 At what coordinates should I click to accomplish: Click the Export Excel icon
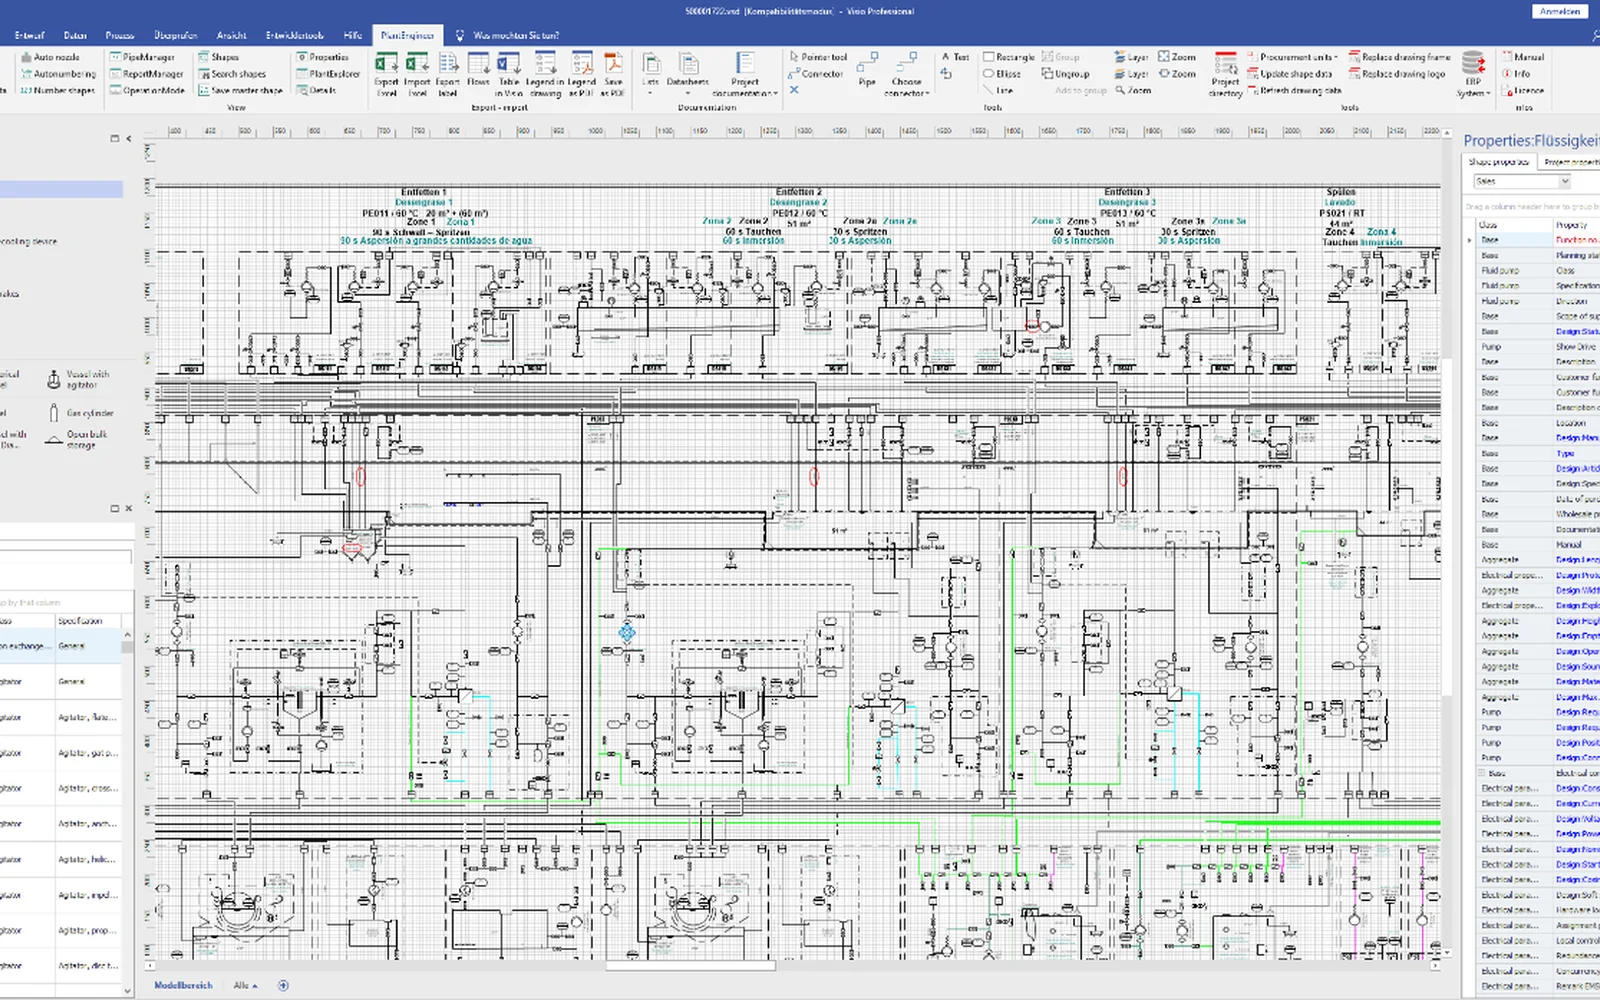386,75
